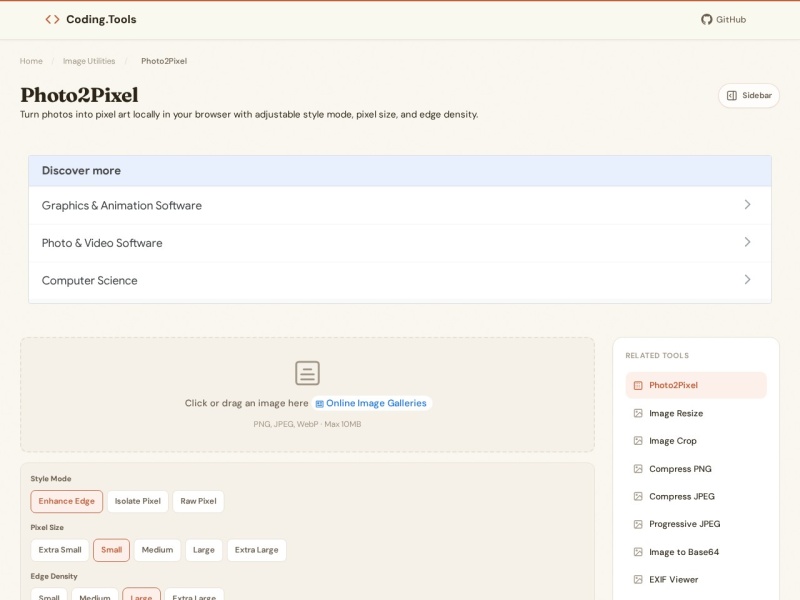
Task: Open Image to Base64 related tool
Action: click(696, 552)
